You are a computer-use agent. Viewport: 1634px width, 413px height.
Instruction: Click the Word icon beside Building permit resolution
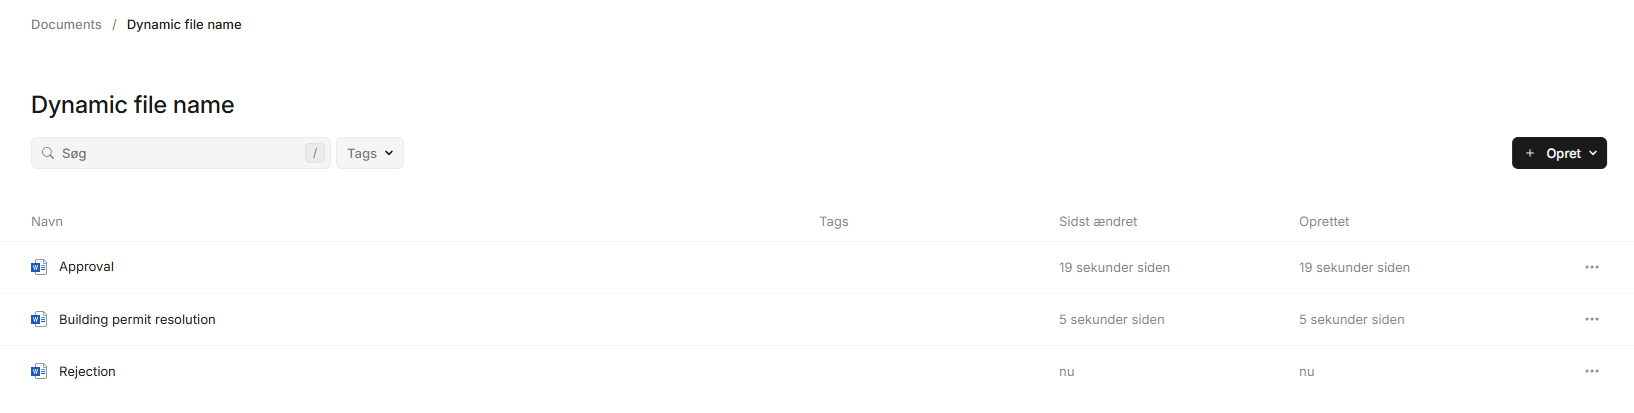(x=39, y=319)
